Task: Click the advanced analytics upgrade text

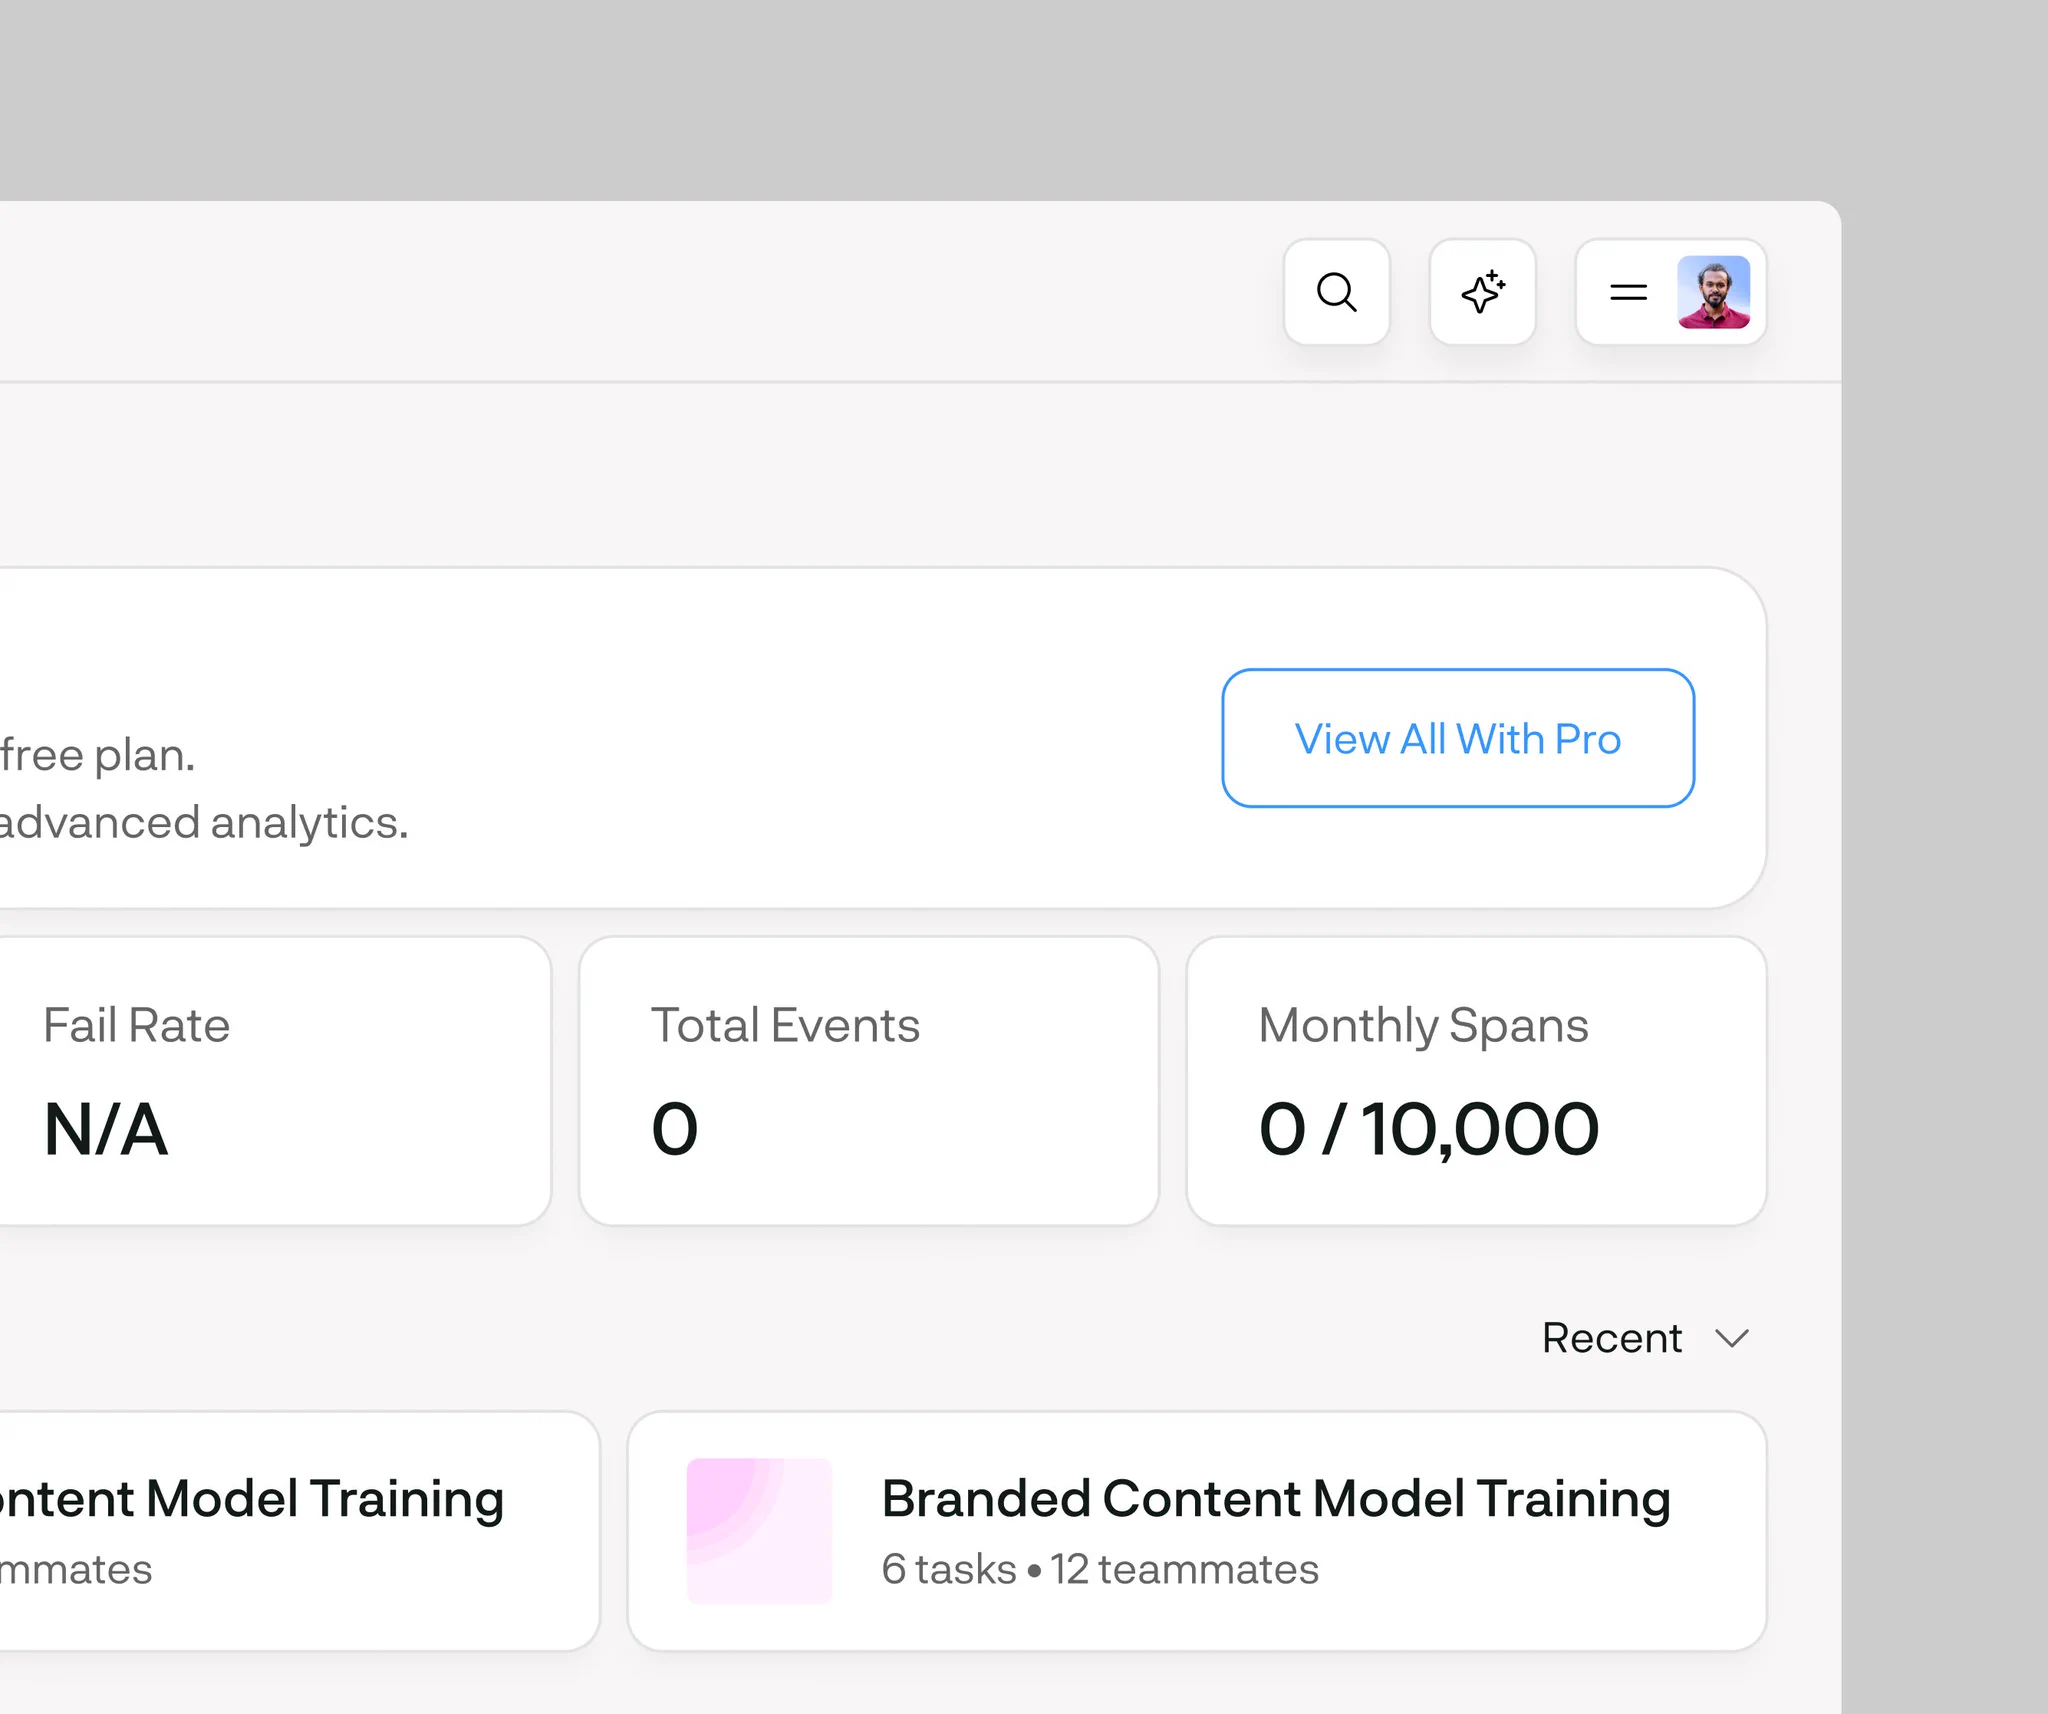Action: [x=204, y=822]
